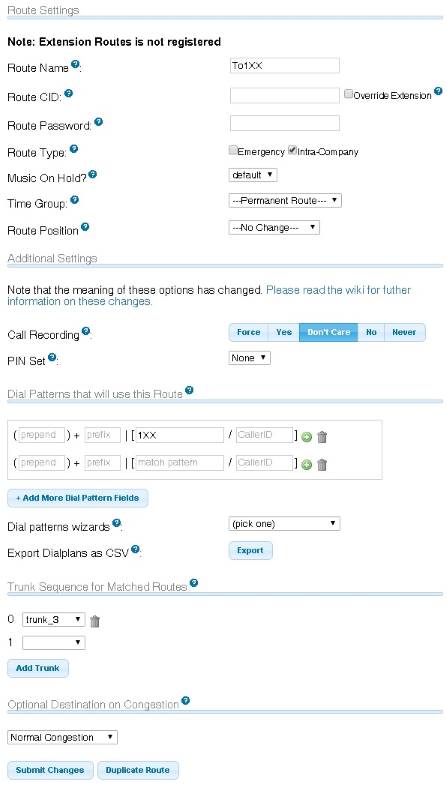Click help icon for Optional Destination on Congestion
Image resolution: width=447 pixels, height=785 pixels.
pos(186,700)
